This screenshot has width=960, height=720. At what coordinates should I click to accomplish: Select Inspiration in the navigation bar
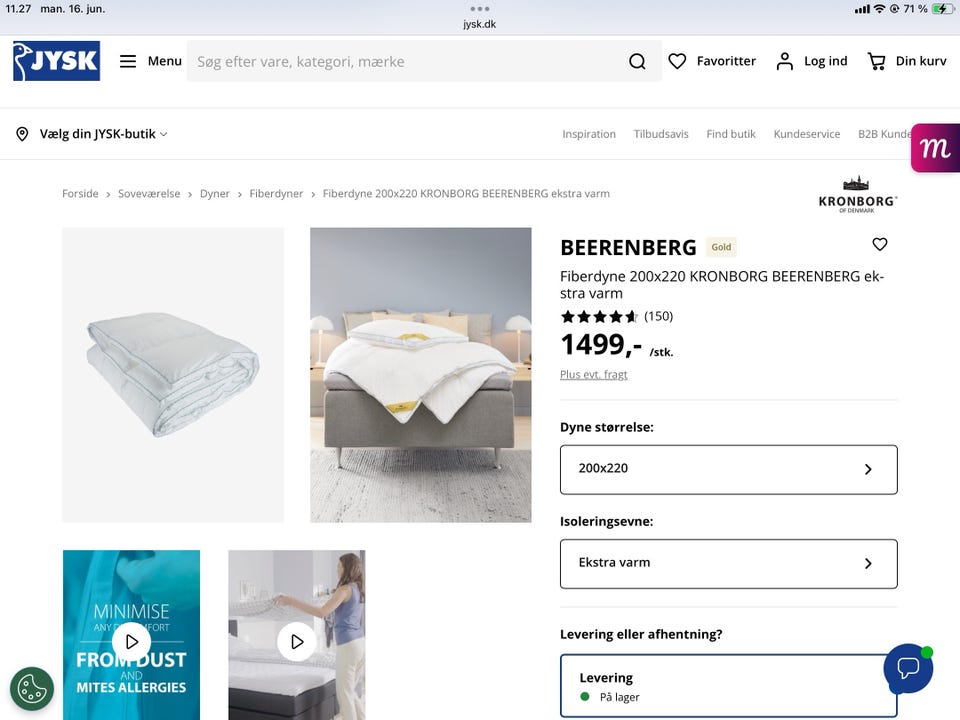(589, 133)
